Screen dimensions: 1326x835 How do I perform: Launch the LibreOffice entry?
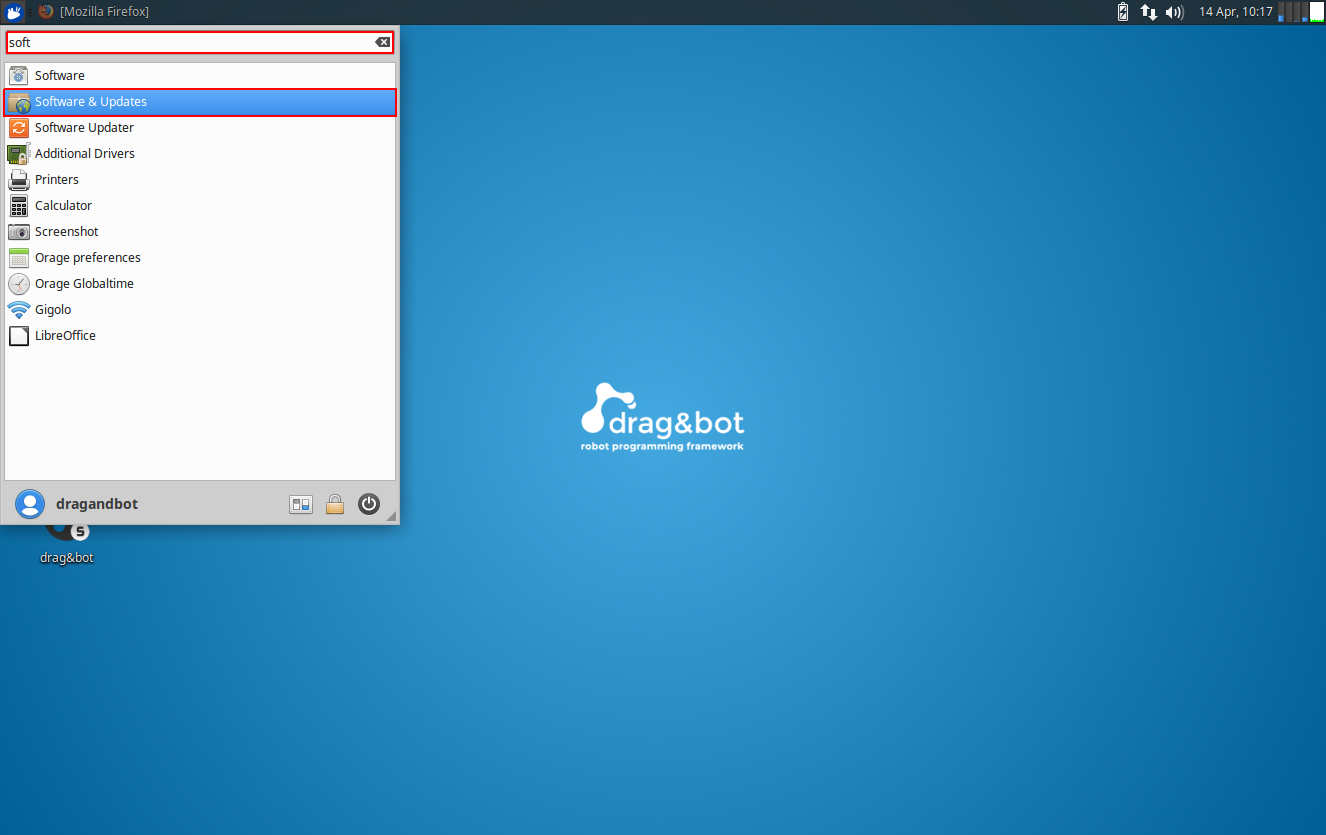pyautogui.click(x=200, y=335)
